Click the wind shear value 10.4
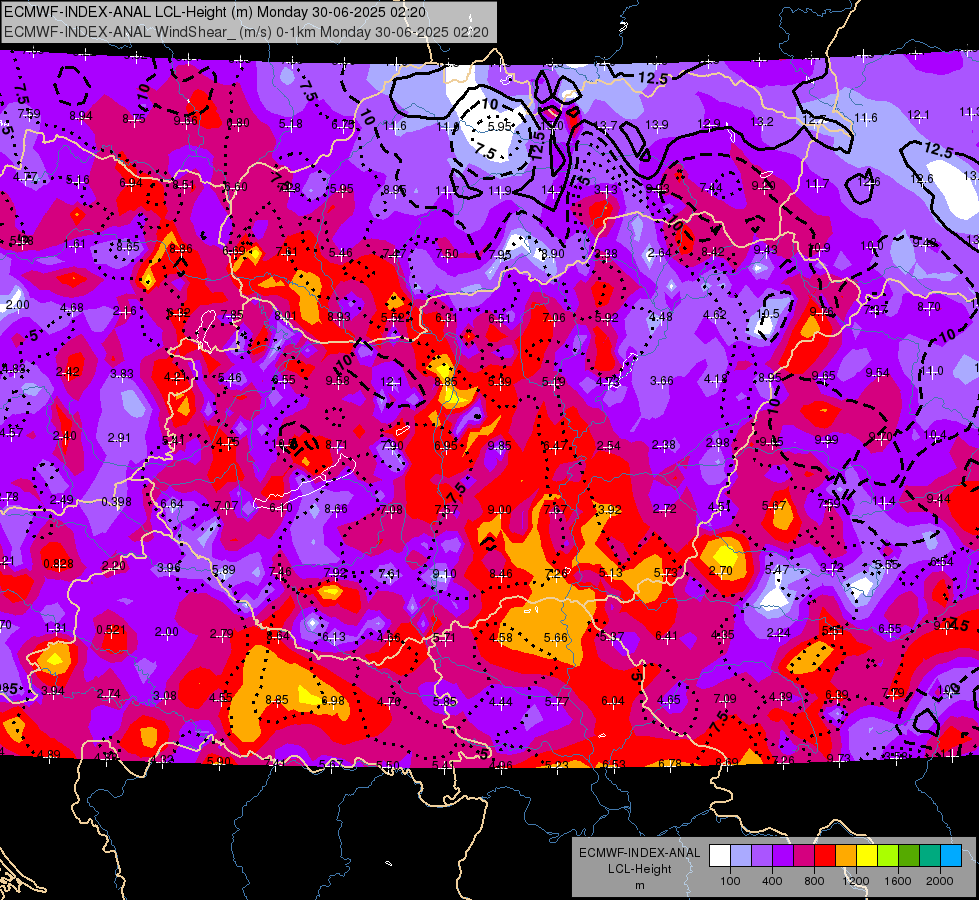This screenshot has width=979, height=900. click(x=935, y=435)
